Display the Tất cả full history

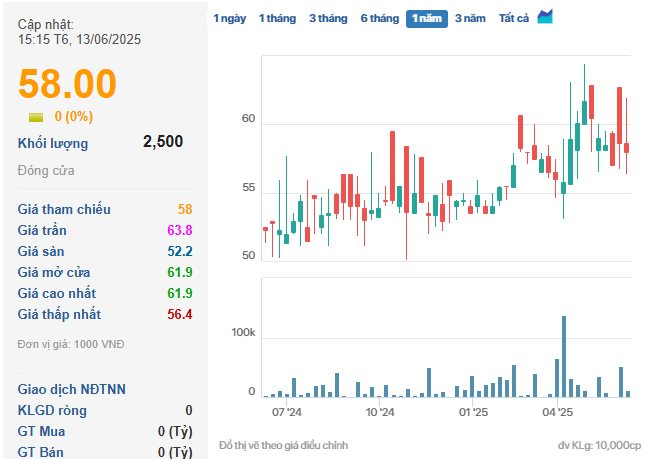coord(513,18)
